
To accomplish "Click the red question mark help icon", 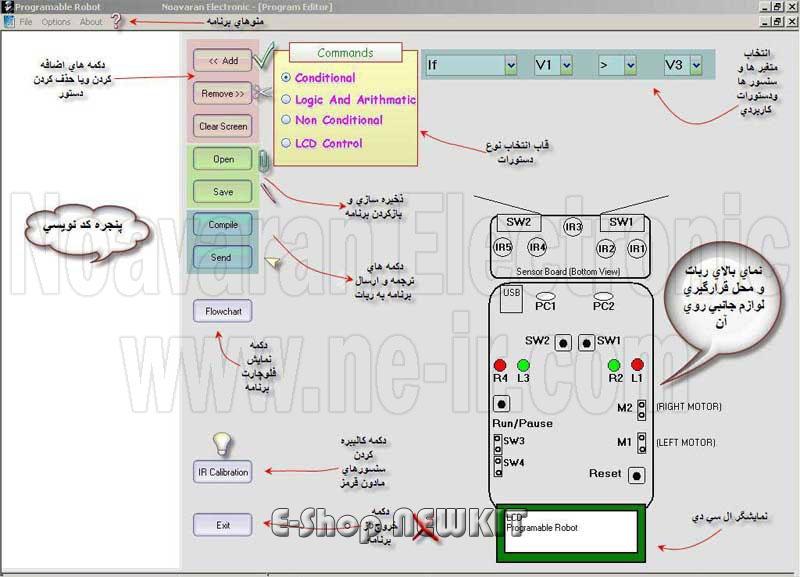I will pos(116,21).
